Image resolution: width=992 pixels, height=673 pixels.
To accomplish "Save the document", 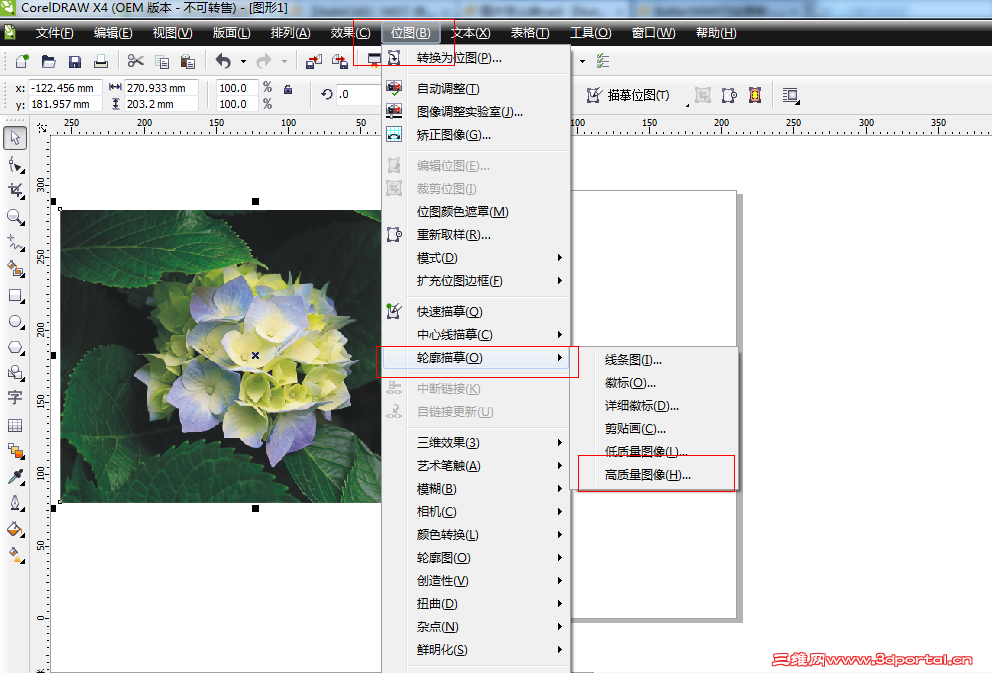I will click(x=75, y=61).
